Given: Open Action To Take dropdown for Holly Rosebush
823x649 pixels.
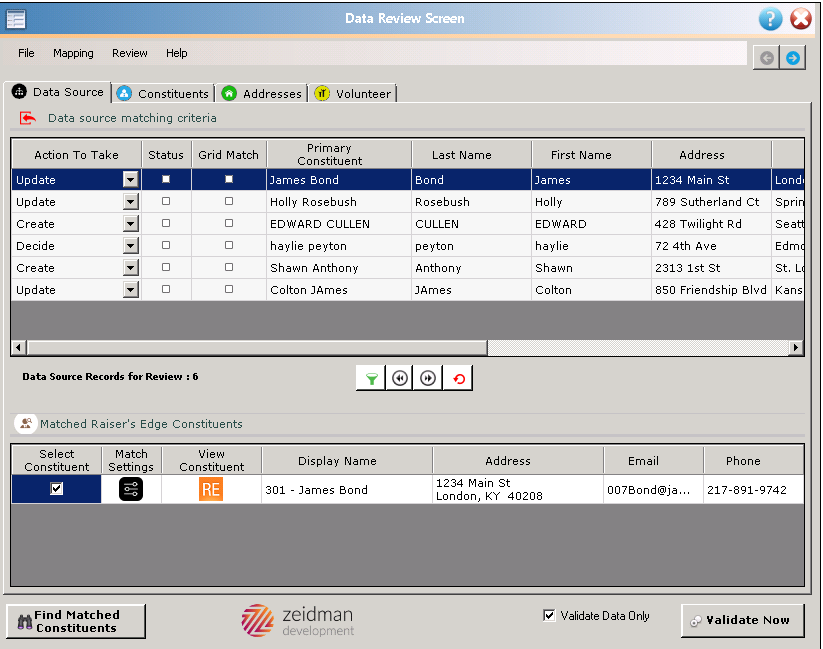Looking at the screenshot, I should click(131, 202).
